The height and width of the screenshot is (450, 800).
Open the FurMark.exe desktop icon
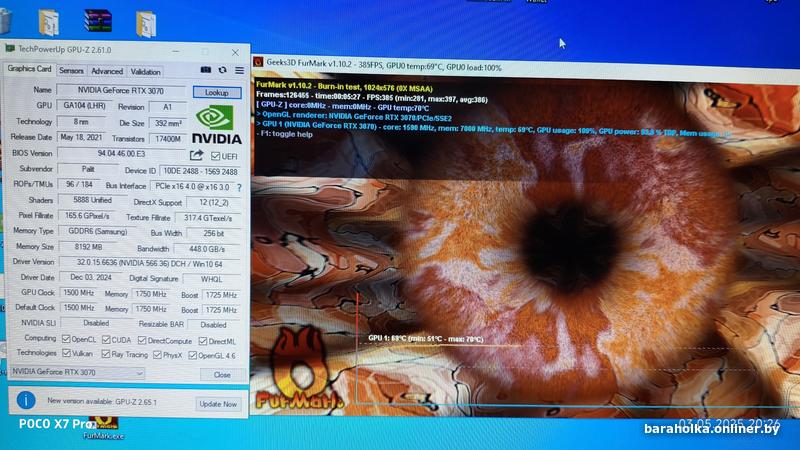[x=103, y=428]
